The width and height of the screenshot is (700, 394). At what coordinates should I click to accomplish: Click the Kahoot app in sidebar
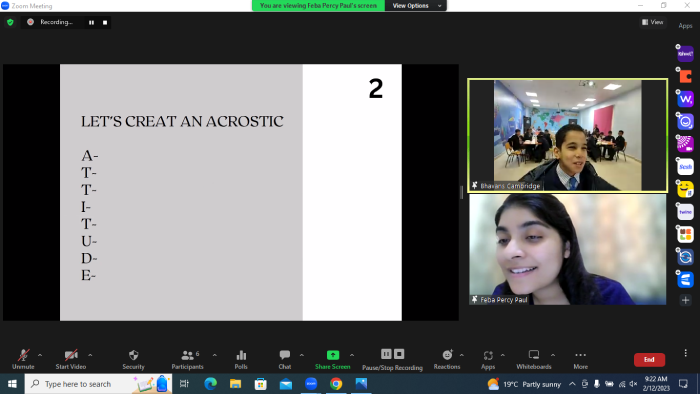click(685, 54)
